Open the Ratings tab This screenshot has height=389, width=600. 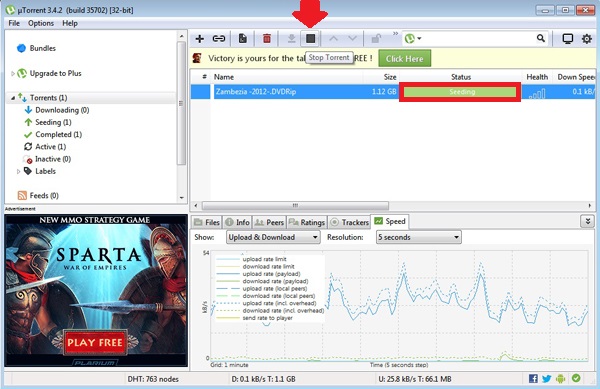pos(307,222)
